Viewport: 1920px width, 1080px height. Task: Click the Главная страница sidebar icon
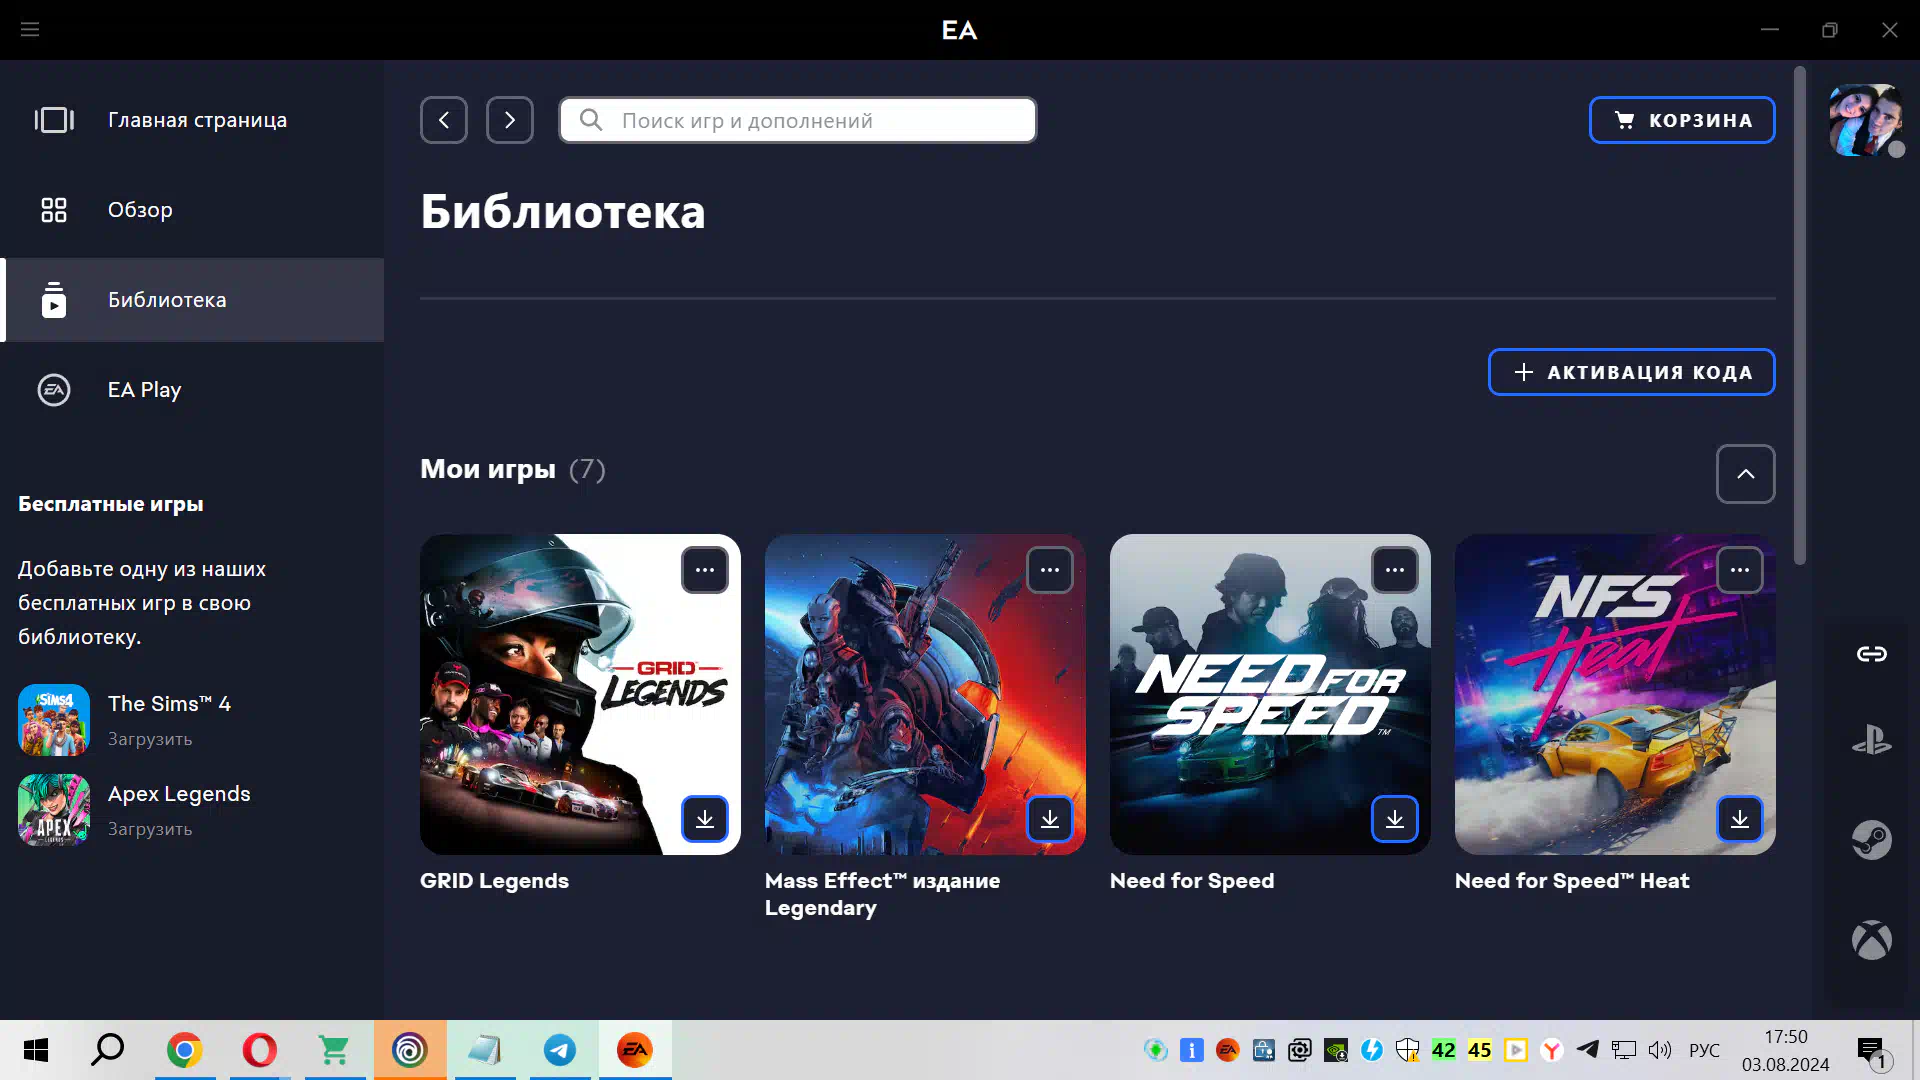point(54,120)
